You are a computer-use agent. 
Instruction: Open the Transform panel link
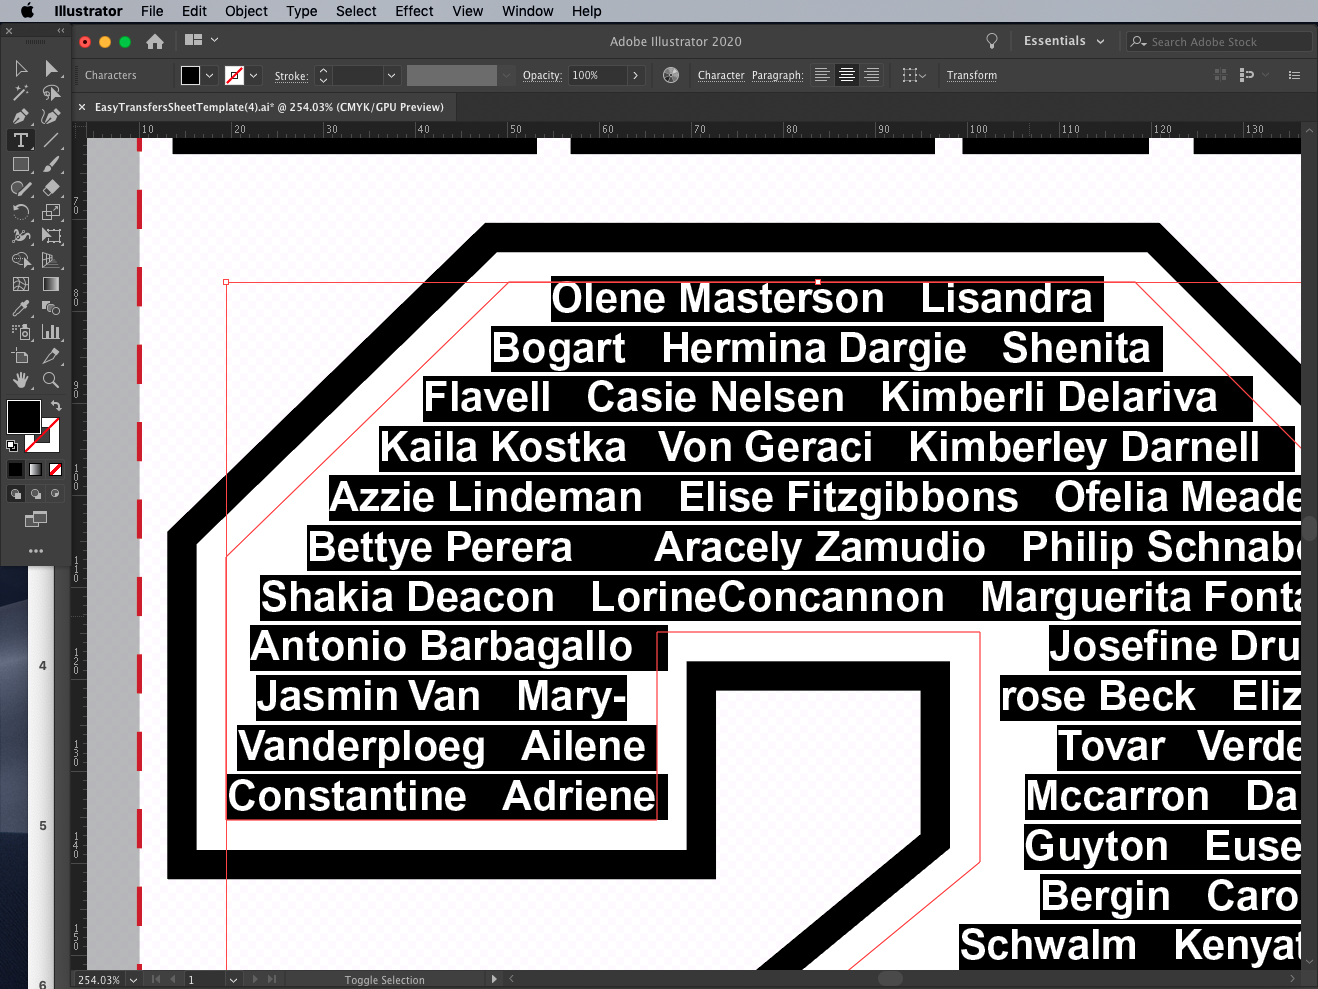pyautogui.click(x=971, y=75)
